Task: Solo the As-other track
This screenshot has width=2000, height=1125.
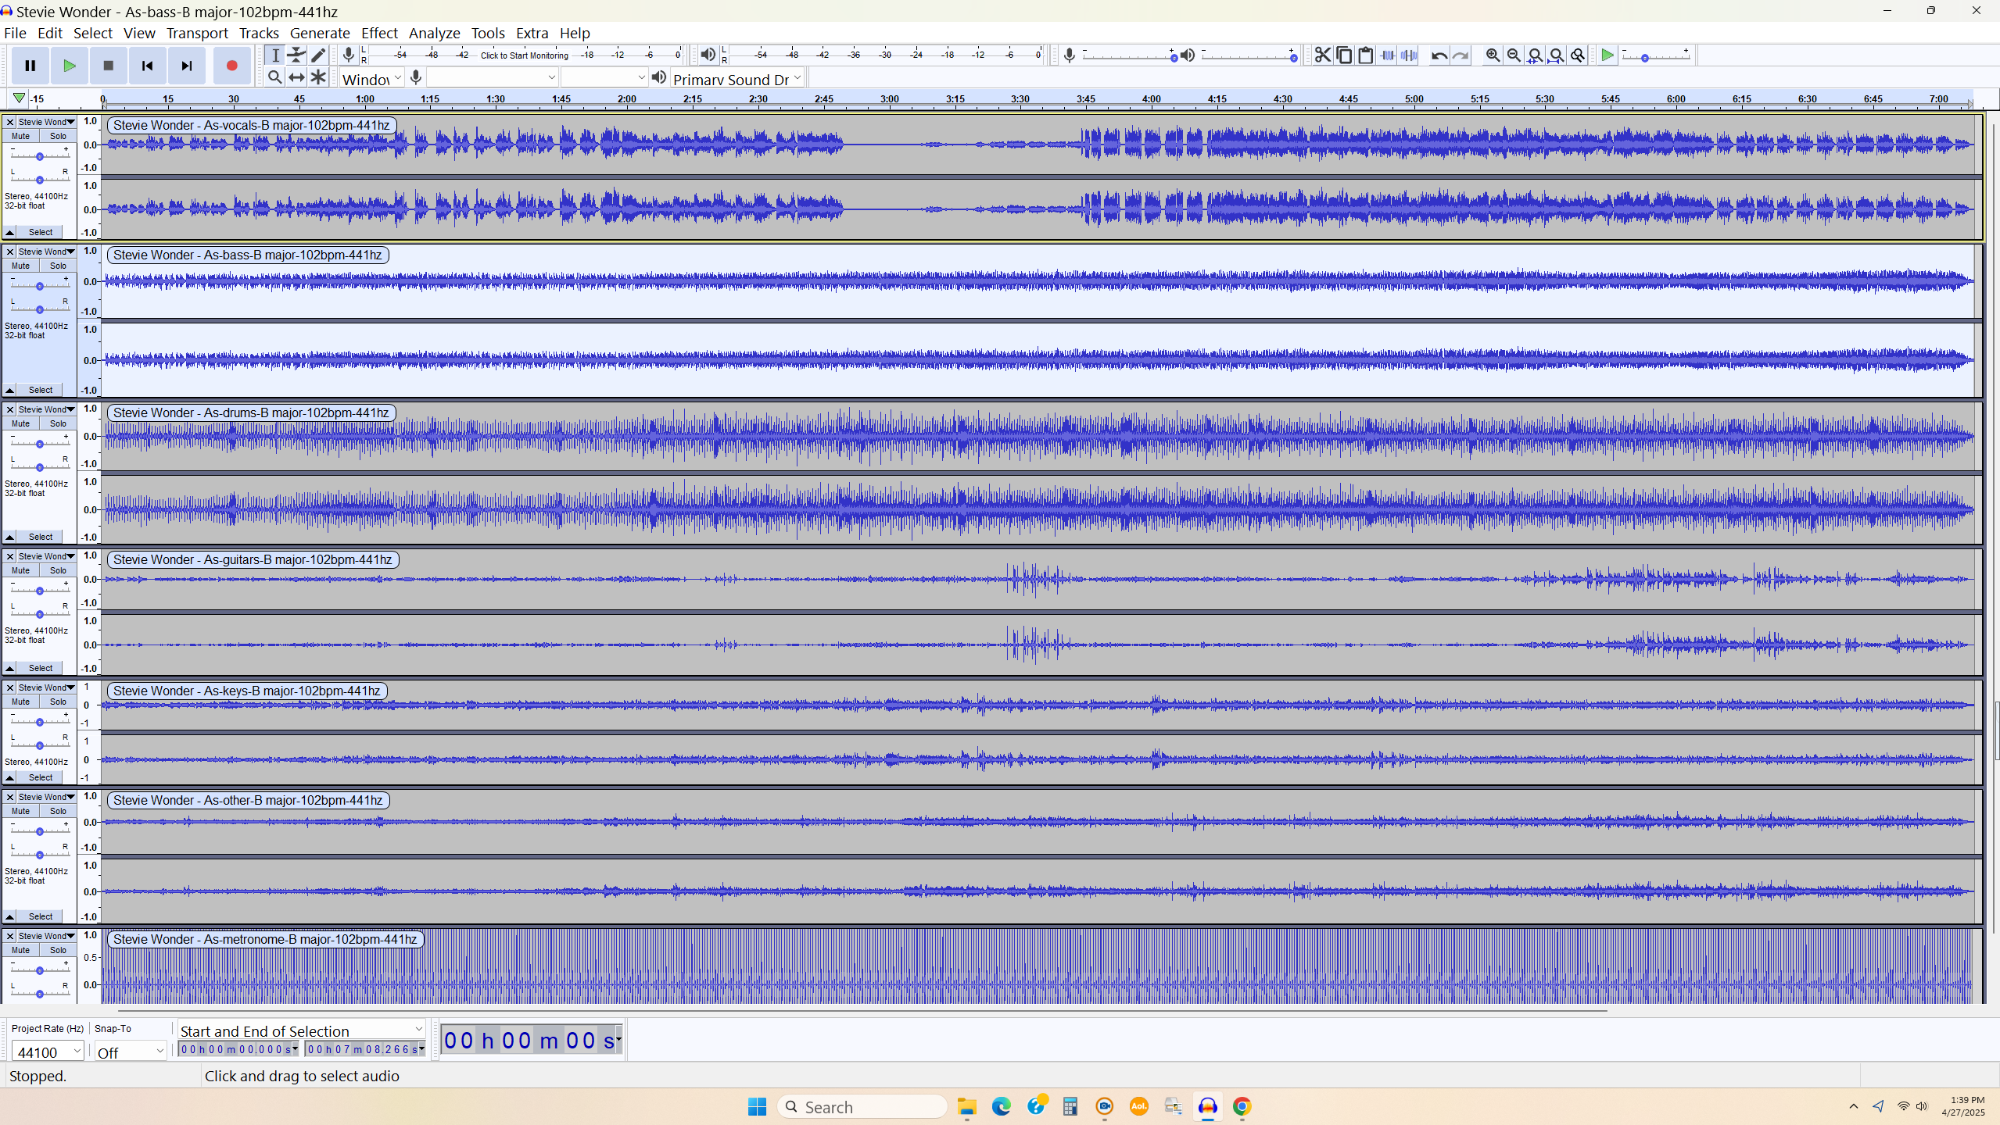Action: [59, 812]
